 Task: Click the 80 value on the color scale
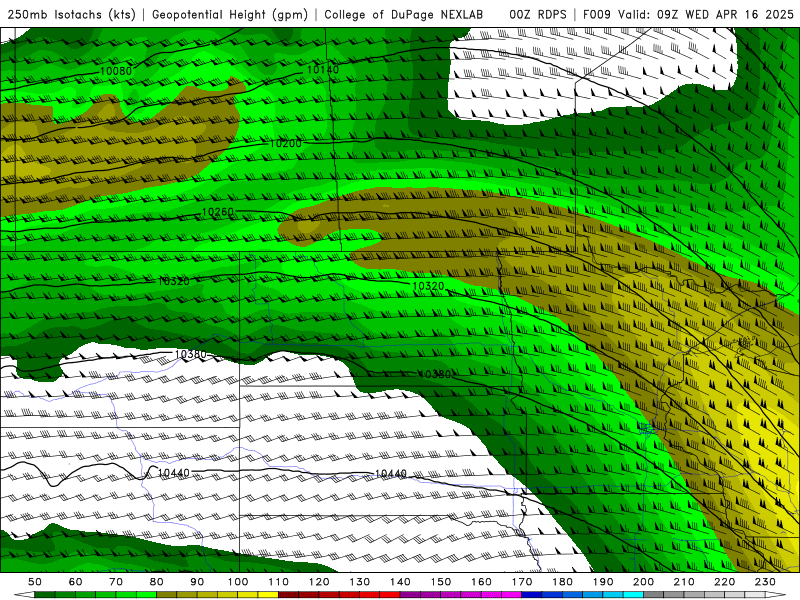[157, 582]
